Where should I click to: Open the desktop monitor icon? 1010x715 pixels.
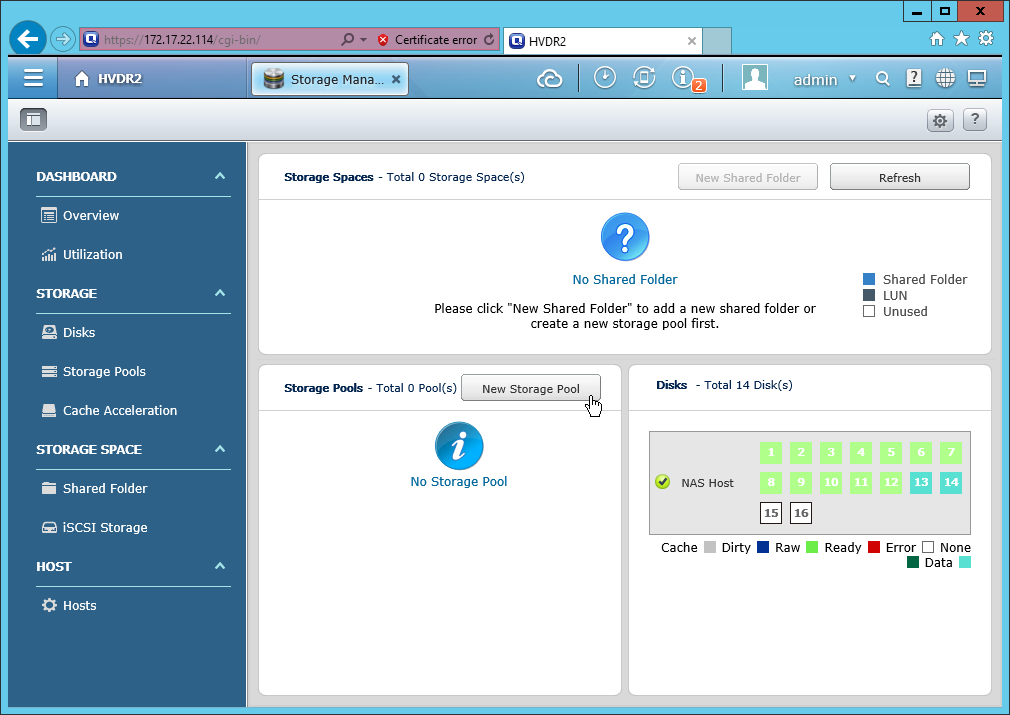coord(977,79)
